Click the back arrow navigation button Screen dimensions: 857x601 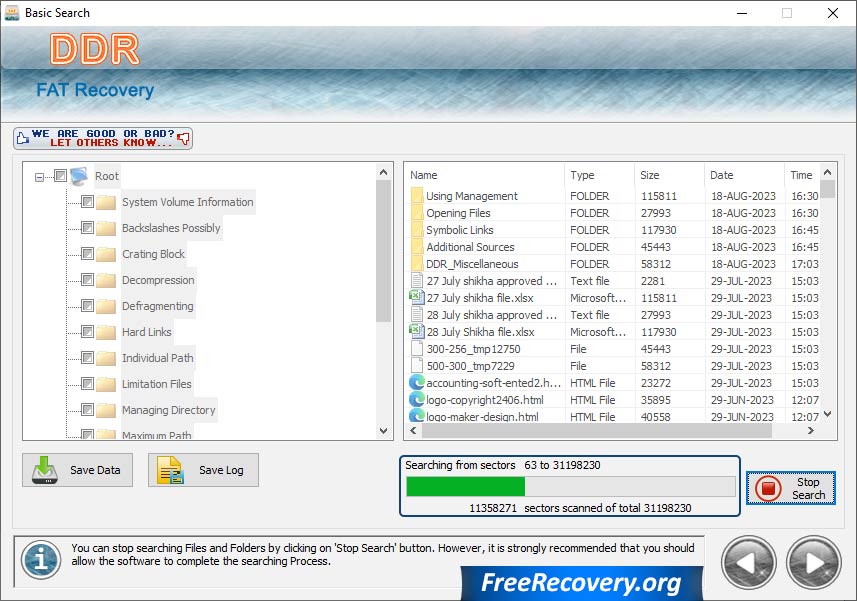(748, 563)
